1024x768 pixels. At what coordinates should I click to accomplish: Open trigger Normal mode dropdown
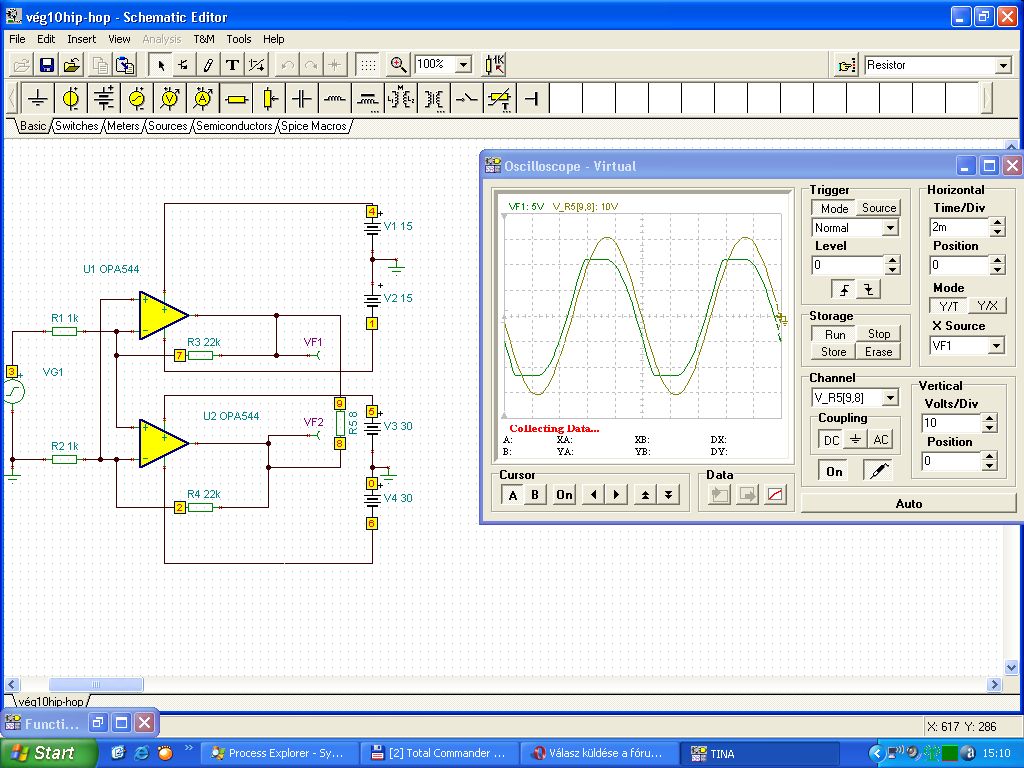[x=890, y=228]
